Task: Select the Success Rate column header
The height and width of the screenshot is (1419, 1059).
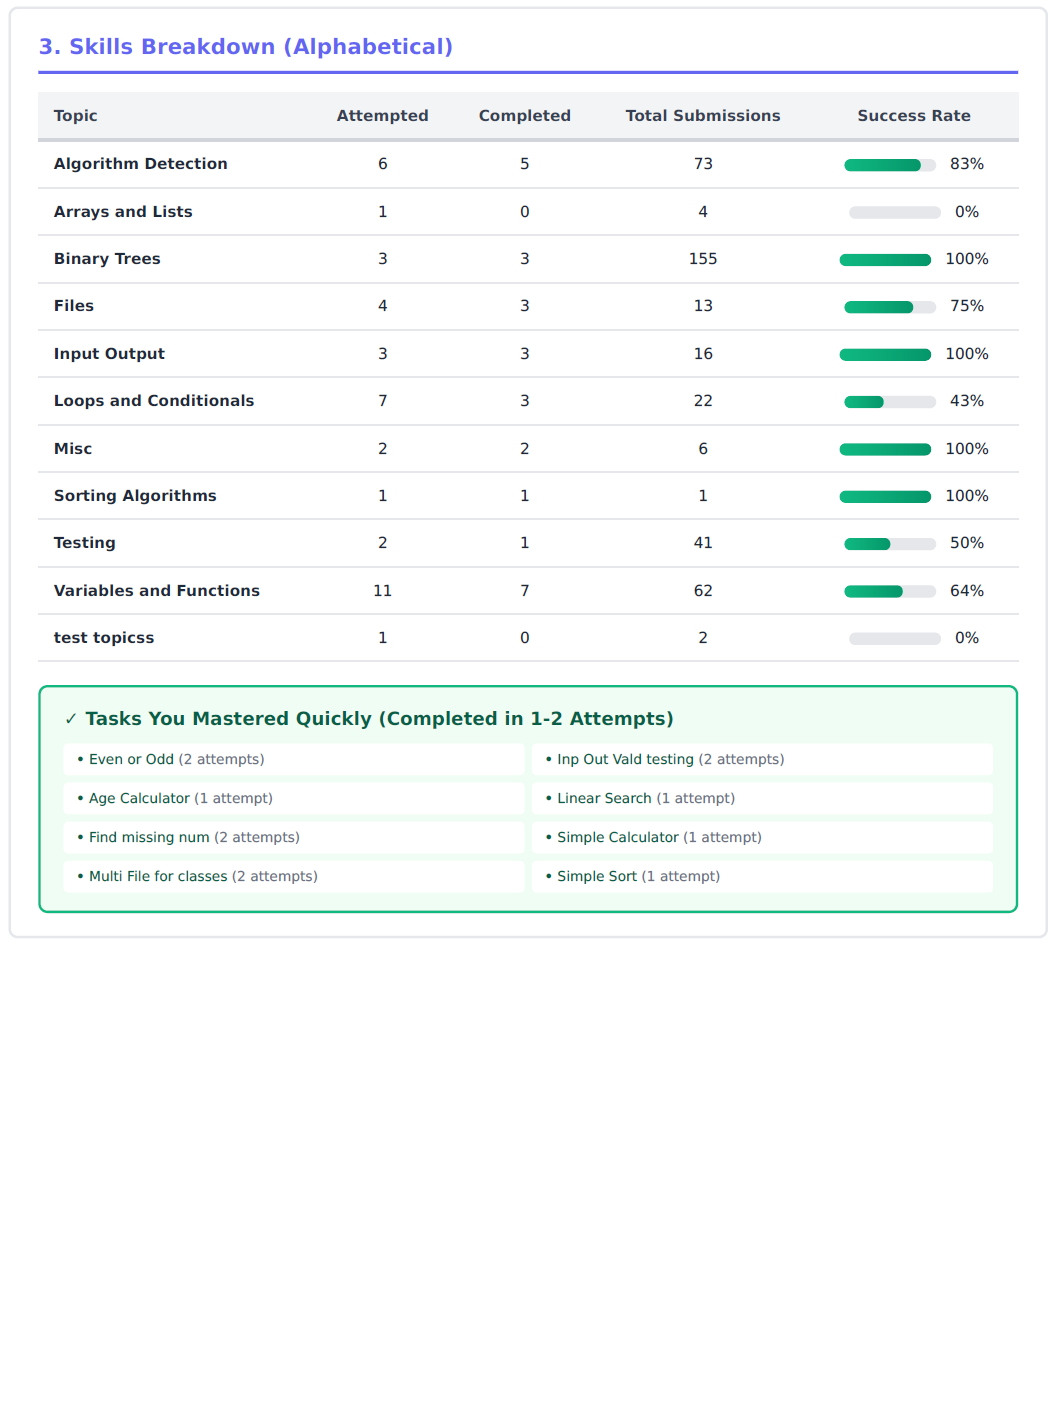Action: 914,116
